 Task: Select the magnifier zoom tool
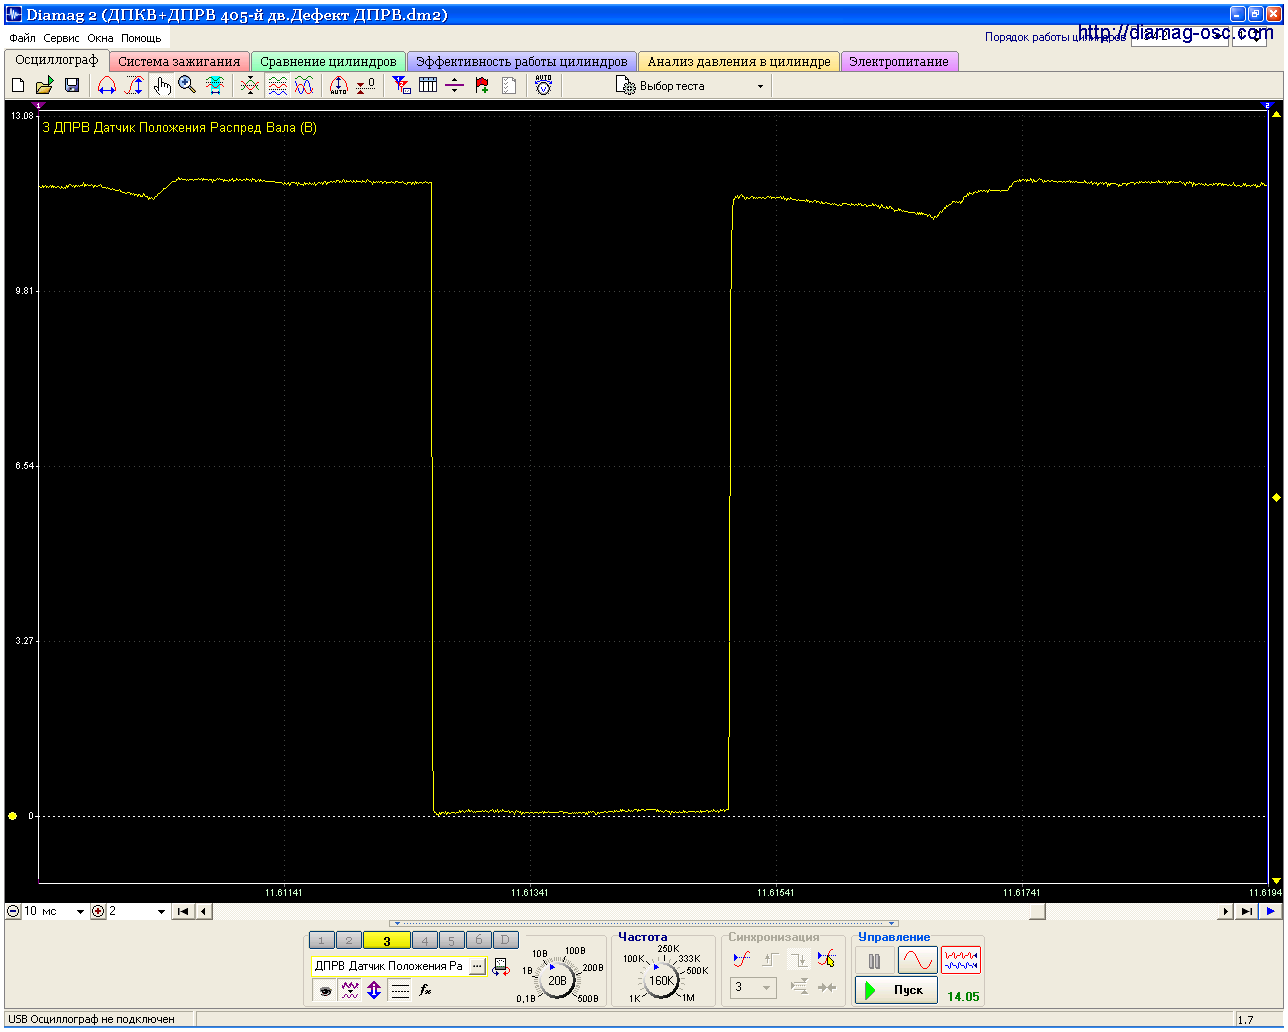point(187,86)
